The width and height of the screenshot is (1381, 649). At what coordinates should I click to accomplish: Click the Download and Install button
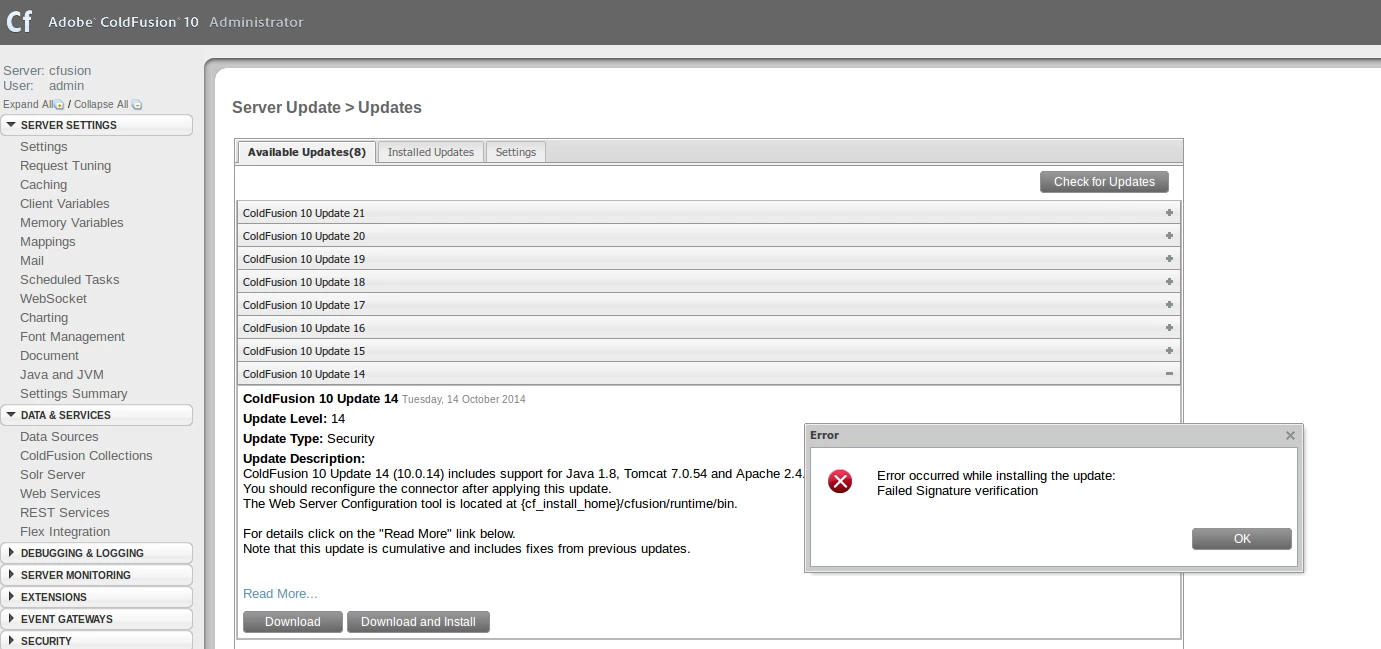pos(418,622)
